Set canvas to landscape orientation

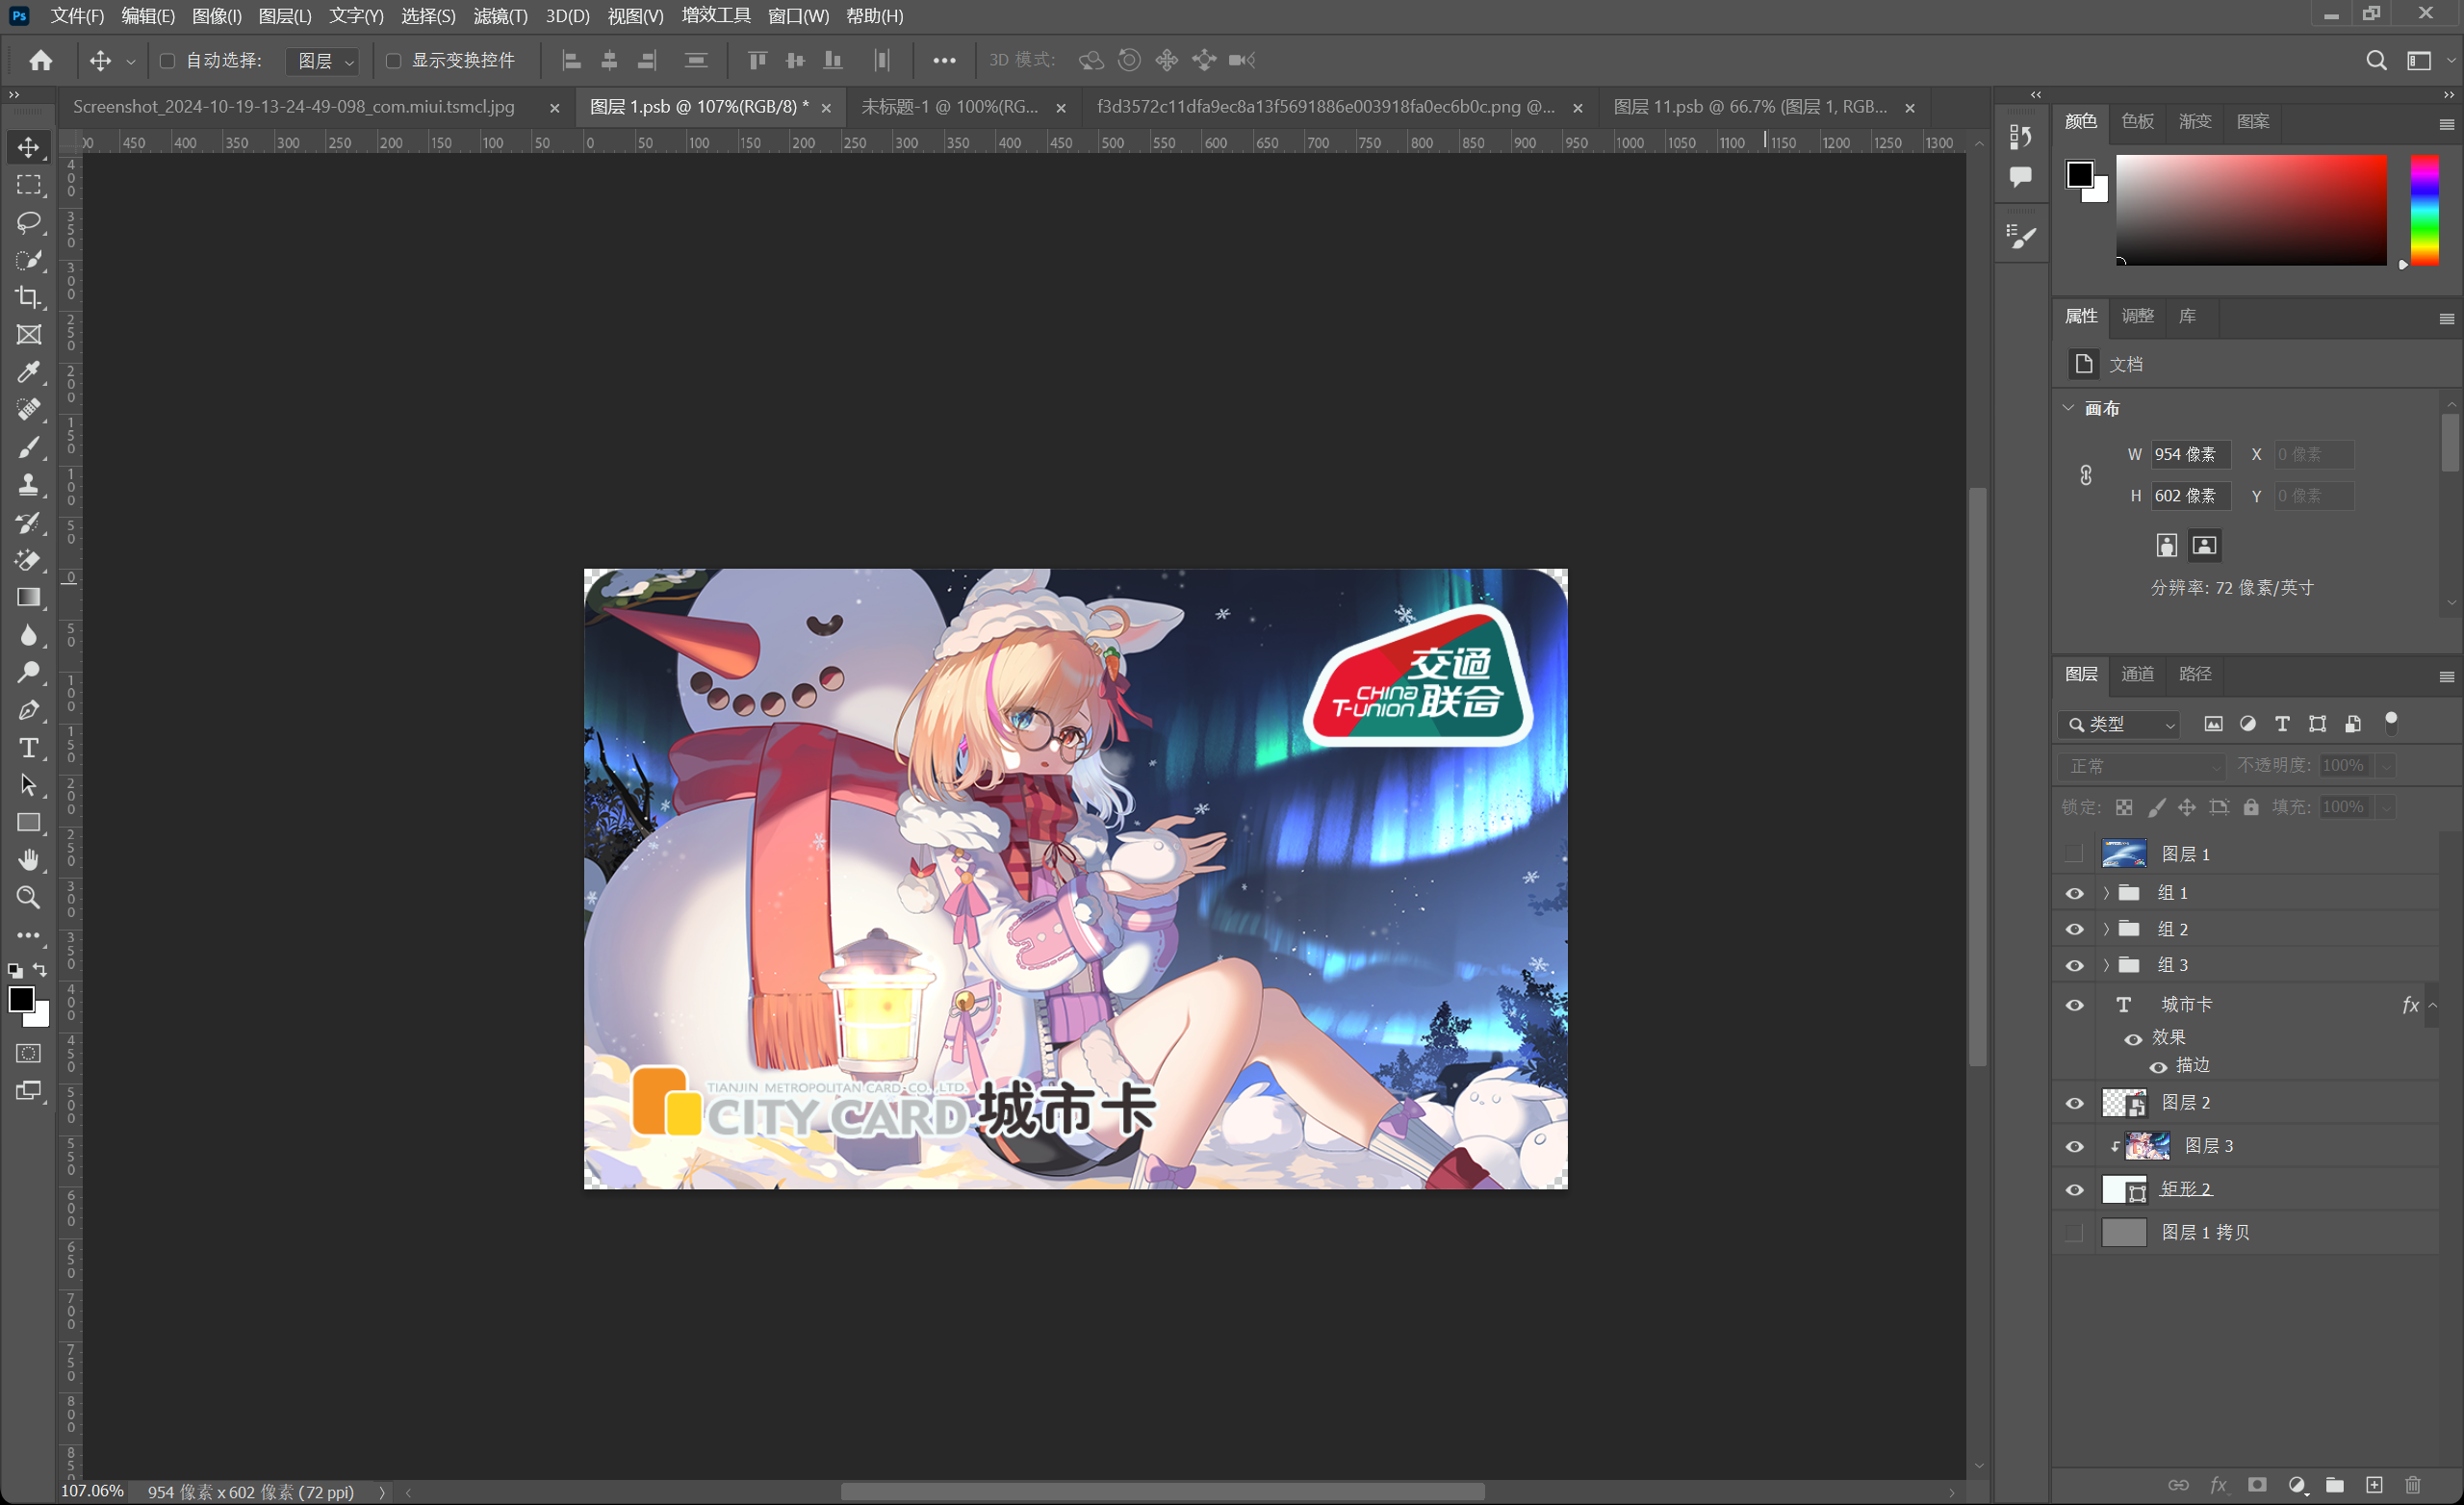click(2204, 545)
